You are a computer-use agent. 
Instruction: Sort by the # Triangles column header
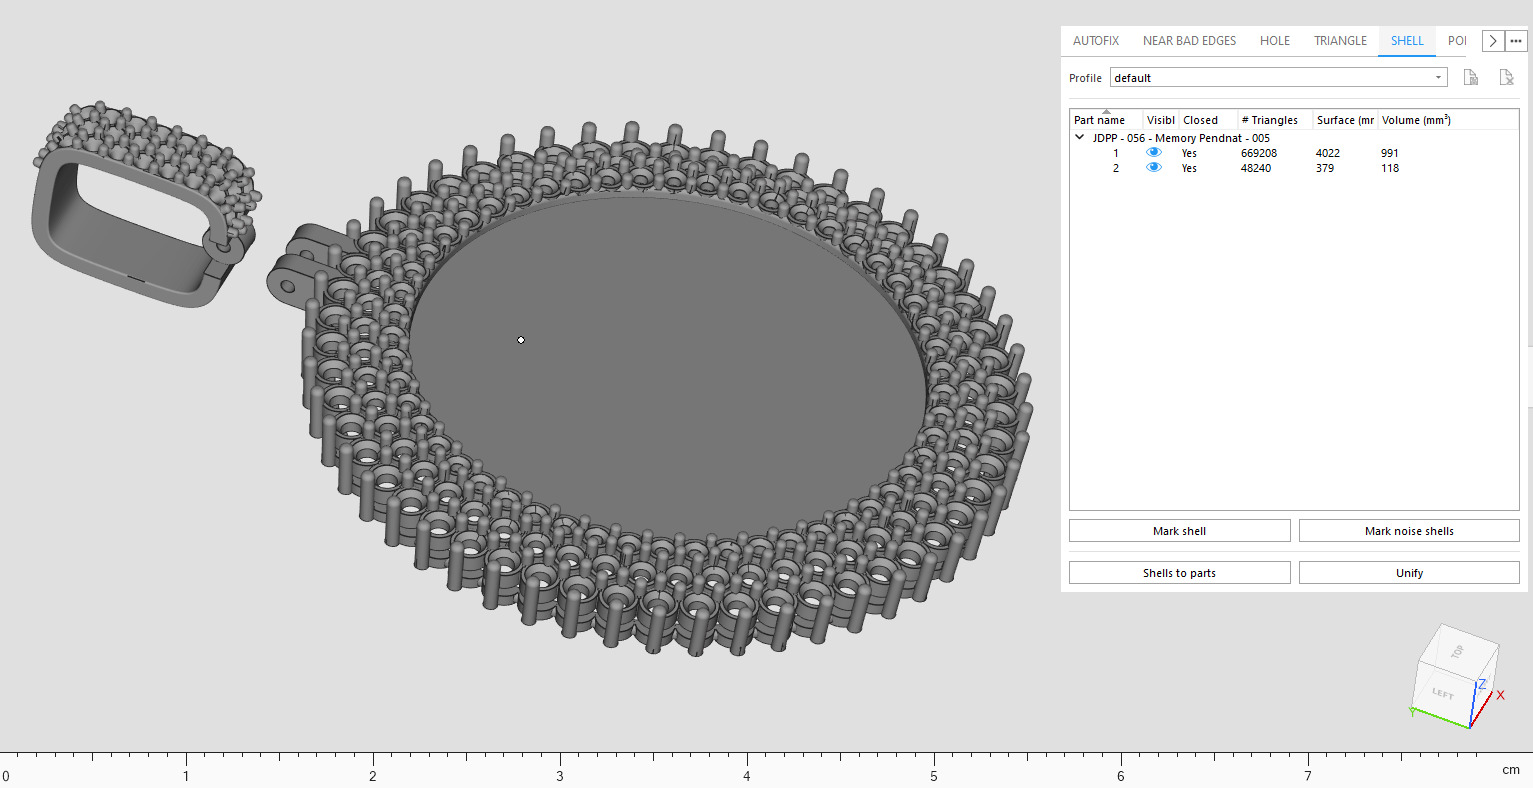point(1274,120)
